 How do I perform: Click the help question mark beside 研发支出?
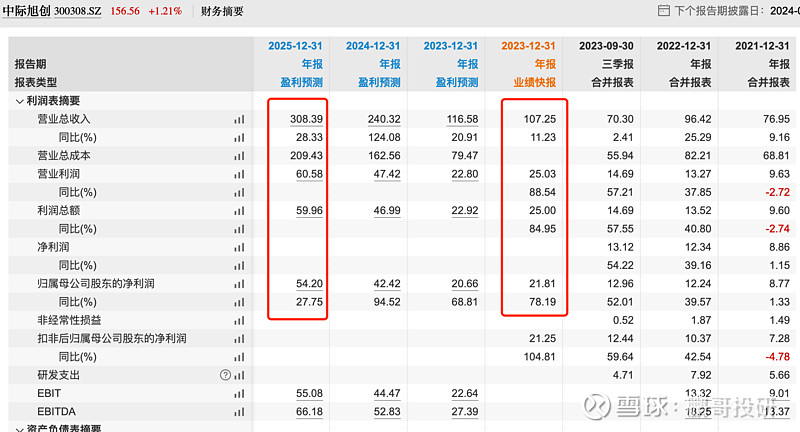(x=225, y=375)
